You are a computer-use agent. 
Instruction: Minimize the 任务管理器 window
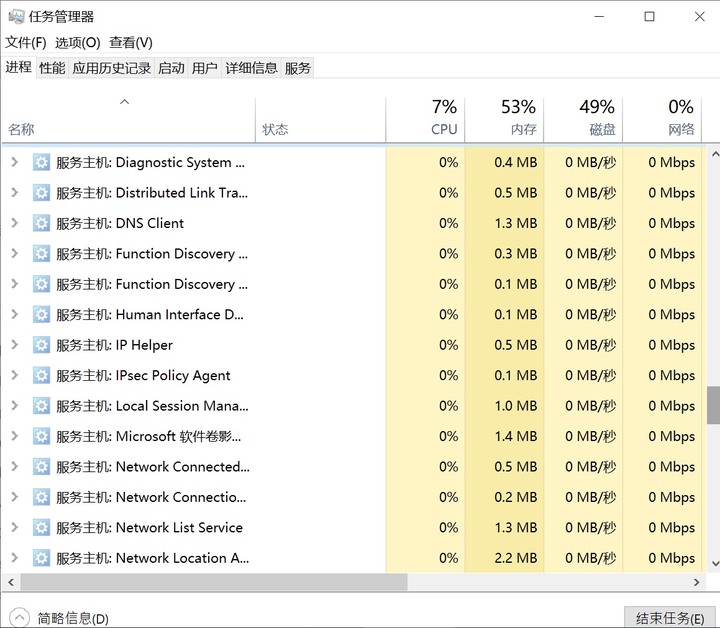(x=599, y=17)
